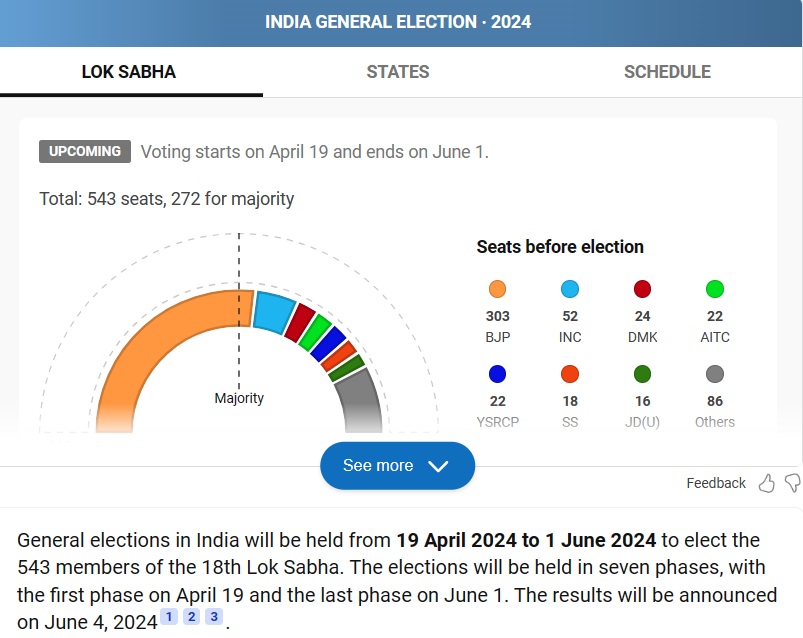Click the JD(U) dark green dot
Image resolution: width=803 pixels, height=638 pixels.
pyautogui.click(x=643, y=375)
